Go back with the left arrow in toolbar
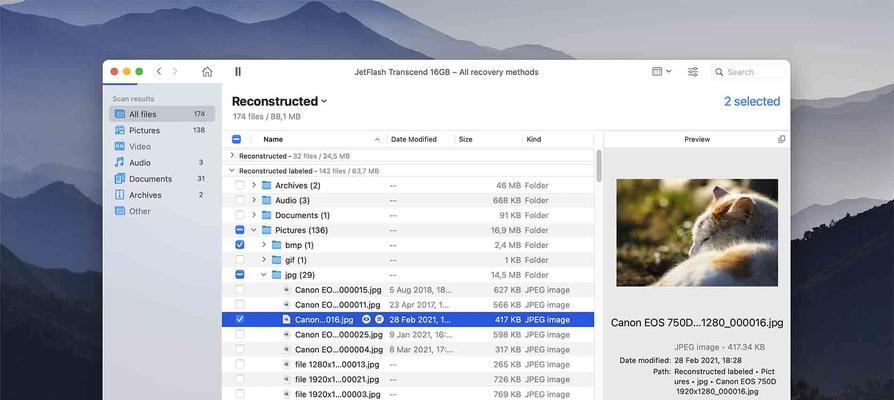This screenshot has width=894, height=400. coord(159,71)
